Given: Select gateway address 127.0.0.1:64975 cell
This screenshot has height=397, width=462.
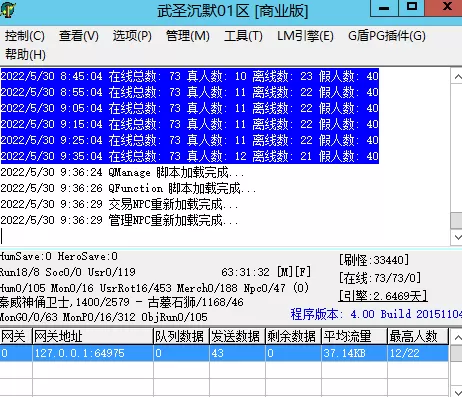Looking at the screenshot, I should pyautogui.click(x=93, y=353).
